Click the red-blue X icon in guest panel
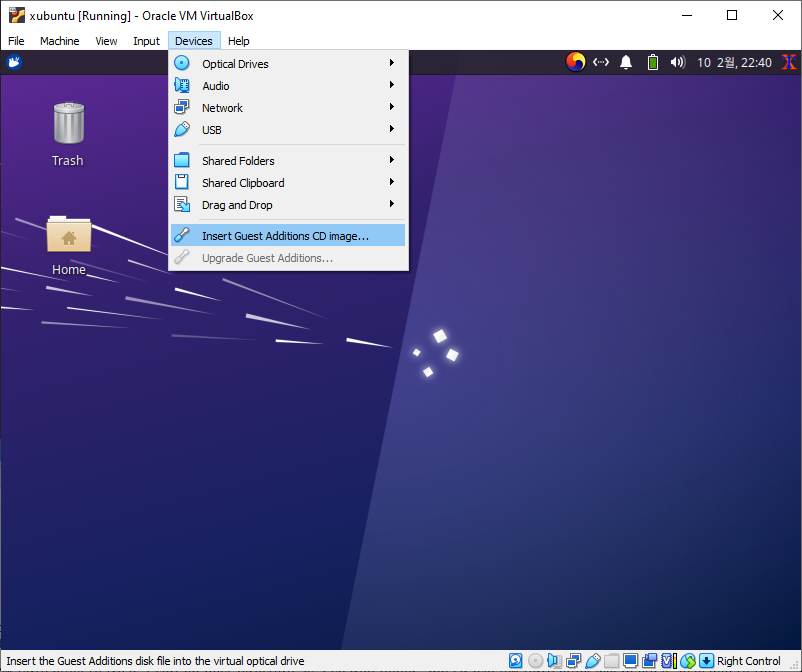Screen dimensions: 802x672 click(x=789, y=62)
